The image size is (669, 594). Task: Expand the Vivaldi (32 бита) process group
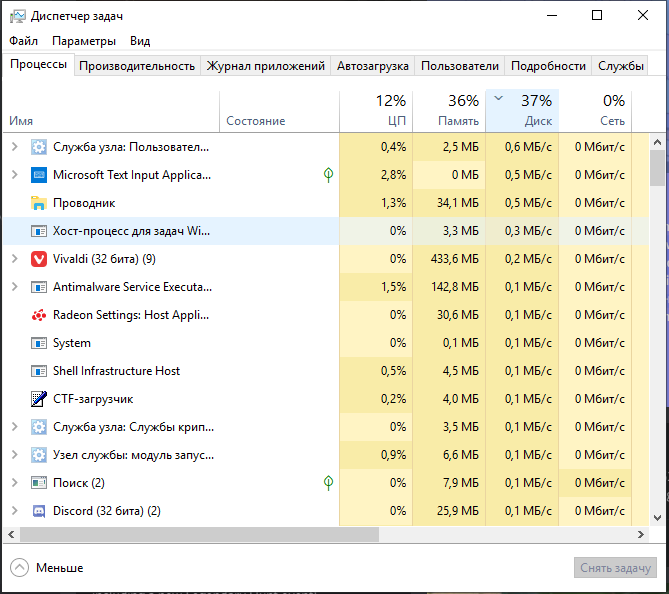point(15,259)
